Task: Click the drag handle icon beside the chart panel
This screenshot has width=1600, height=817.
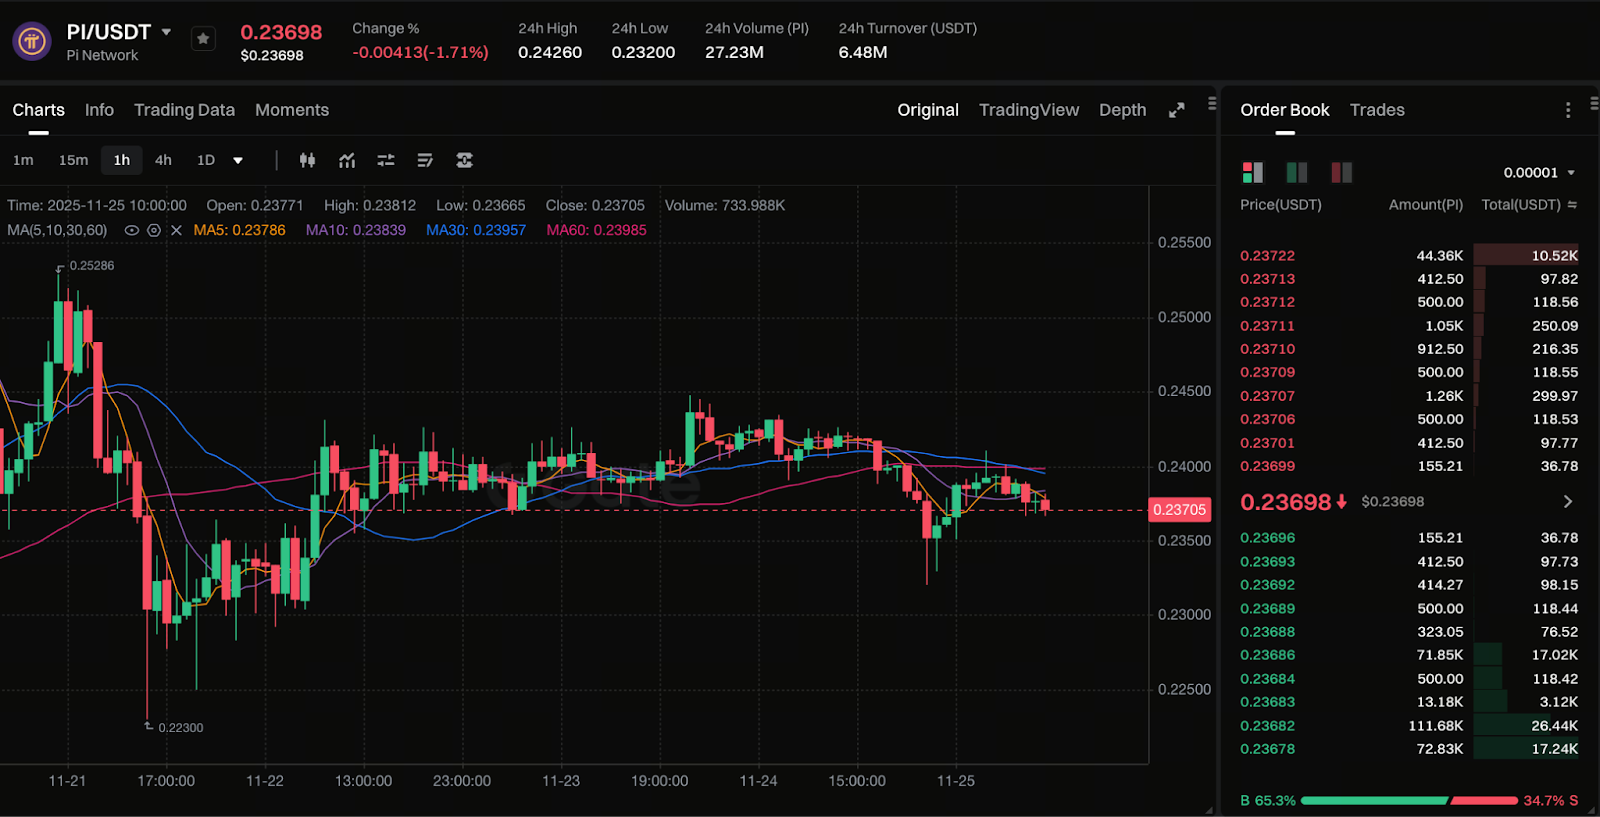Action: 1212,103
